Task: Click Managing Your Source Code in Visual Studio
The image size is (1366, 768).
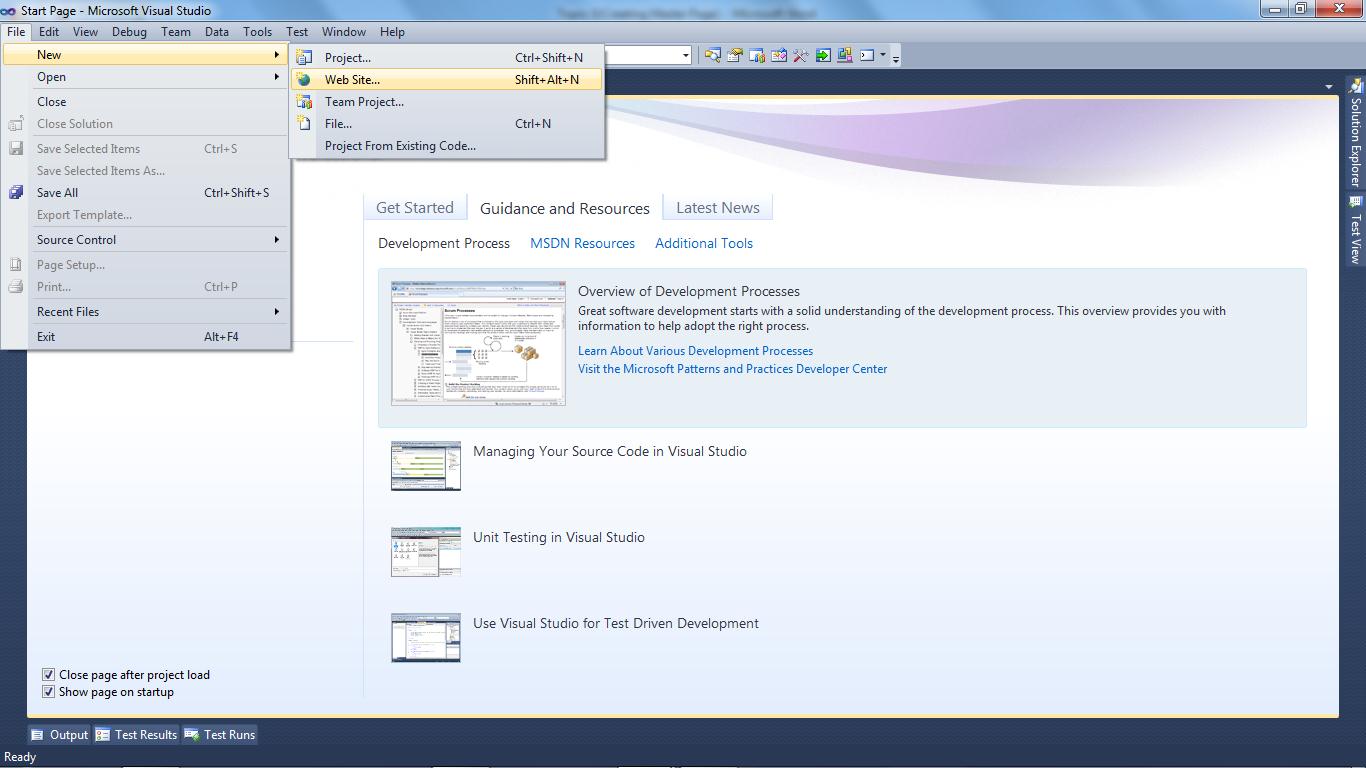Action: [610, 451]
